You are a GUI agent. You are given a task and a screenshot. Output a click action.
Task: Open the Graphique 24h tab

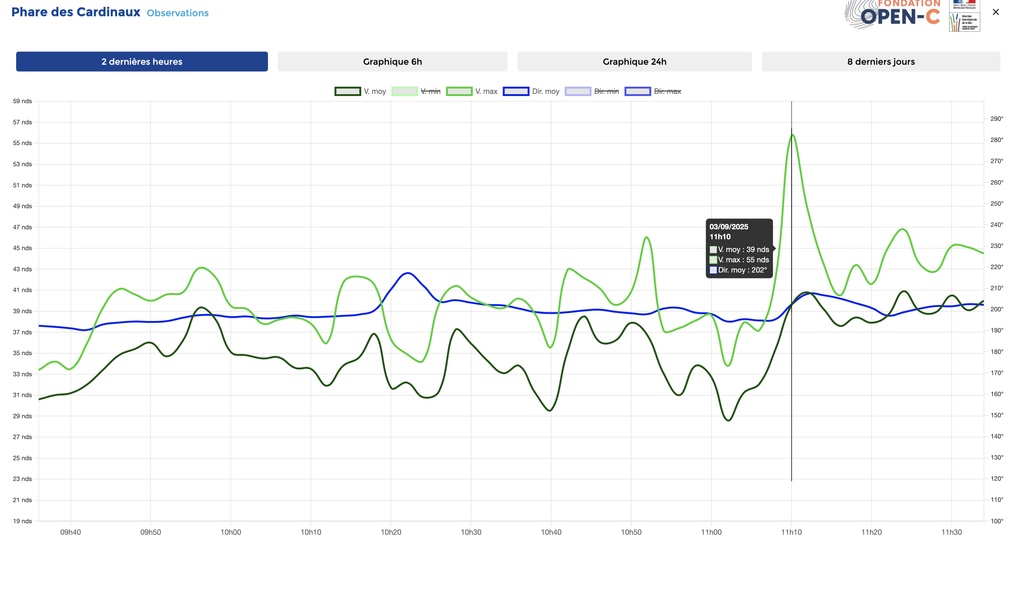[634, 61]
